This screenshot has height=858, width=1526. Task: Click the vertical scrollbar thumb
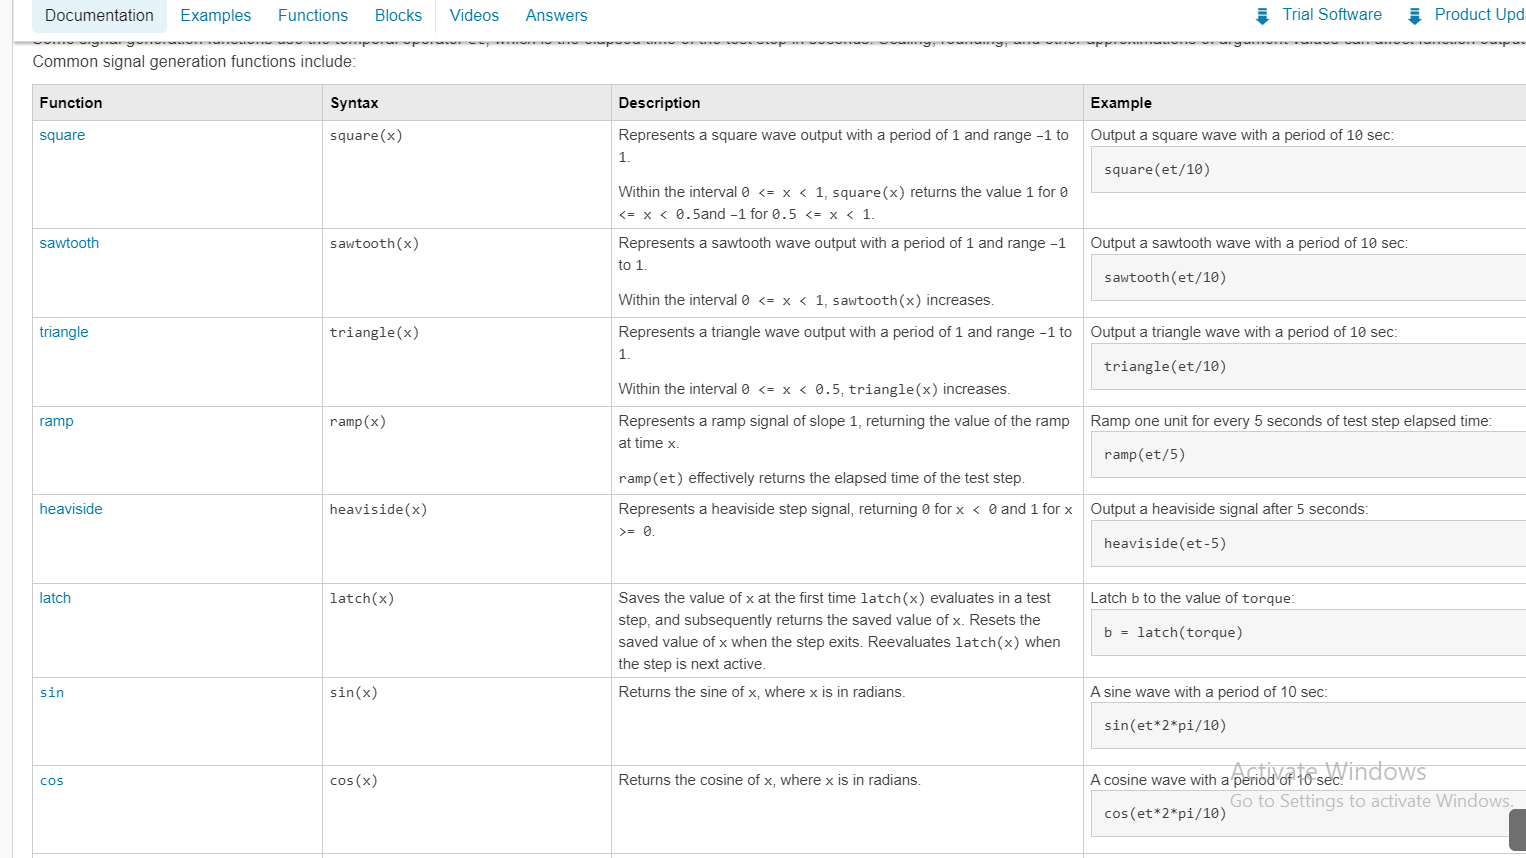(x=1517, y=829)
